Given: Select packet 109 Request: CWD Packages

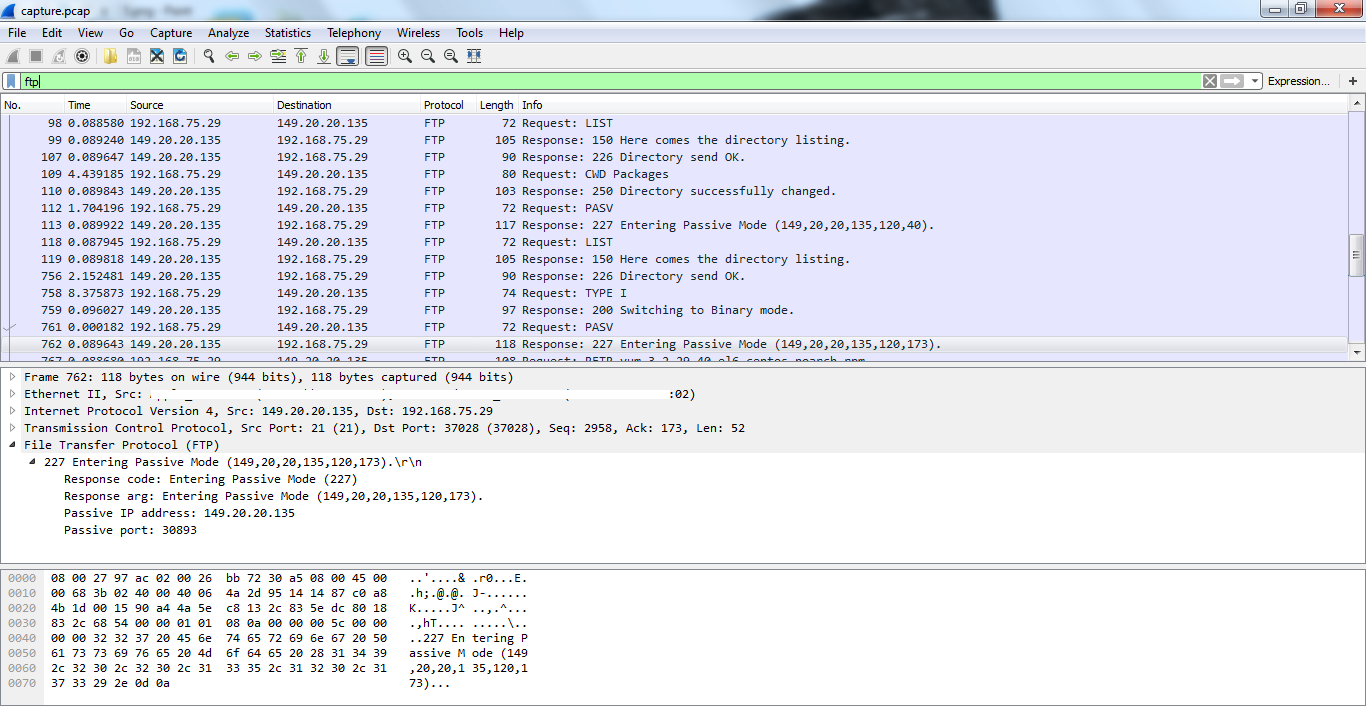Looking at the screenshot, I should click(674, 174).
